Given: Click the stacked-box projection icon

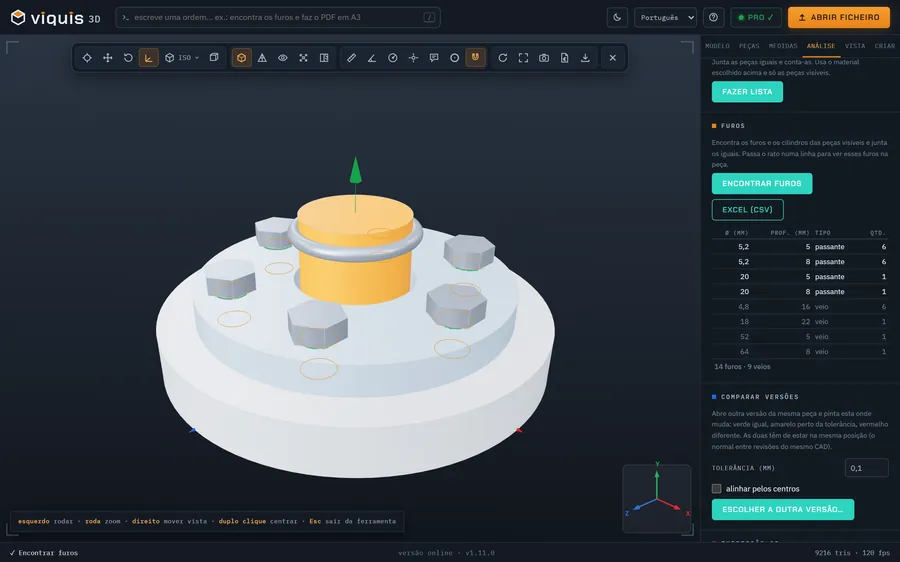Looking at the screenshot, I should 214,57.
